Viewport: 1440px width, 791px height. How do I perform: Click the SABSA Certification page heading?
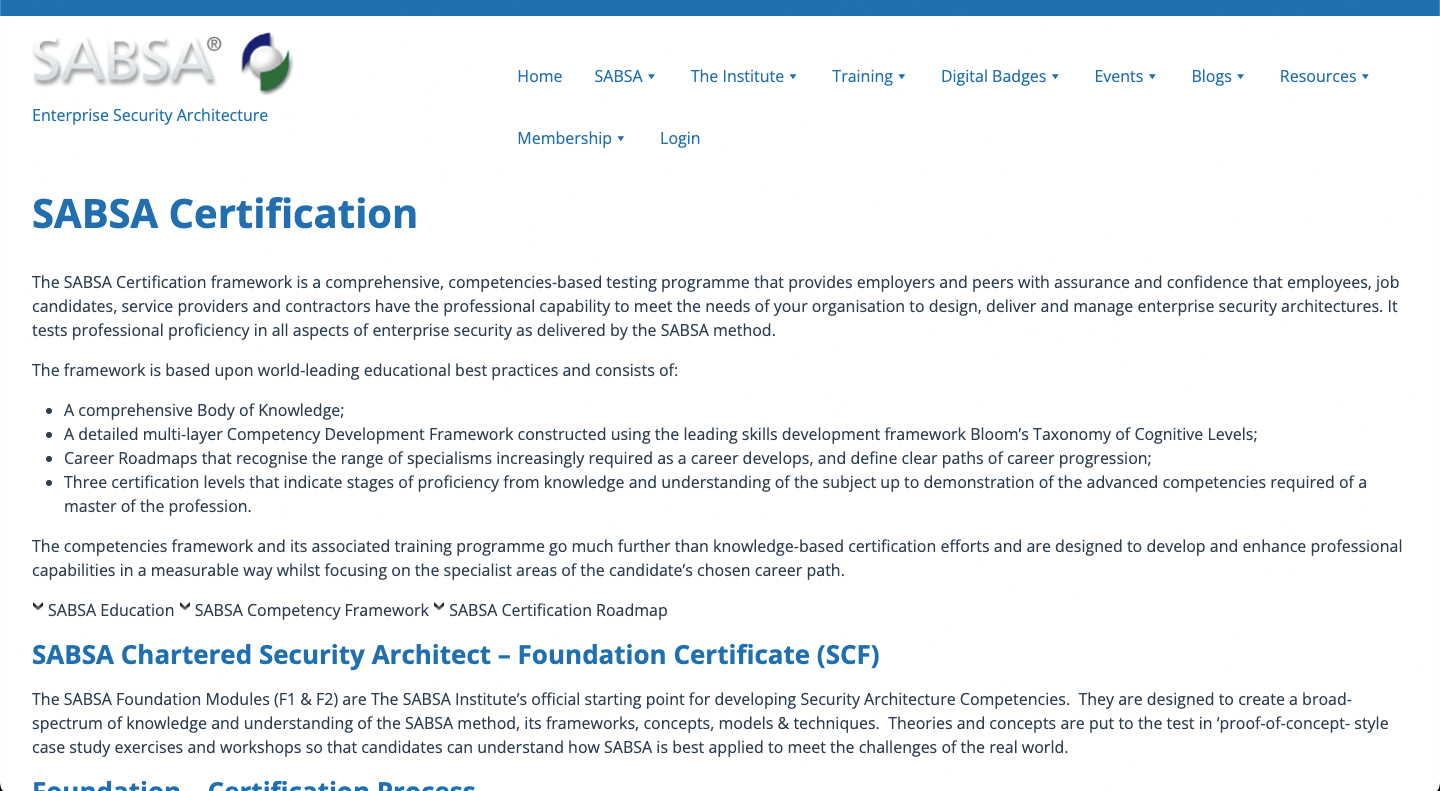click(225, 214)
